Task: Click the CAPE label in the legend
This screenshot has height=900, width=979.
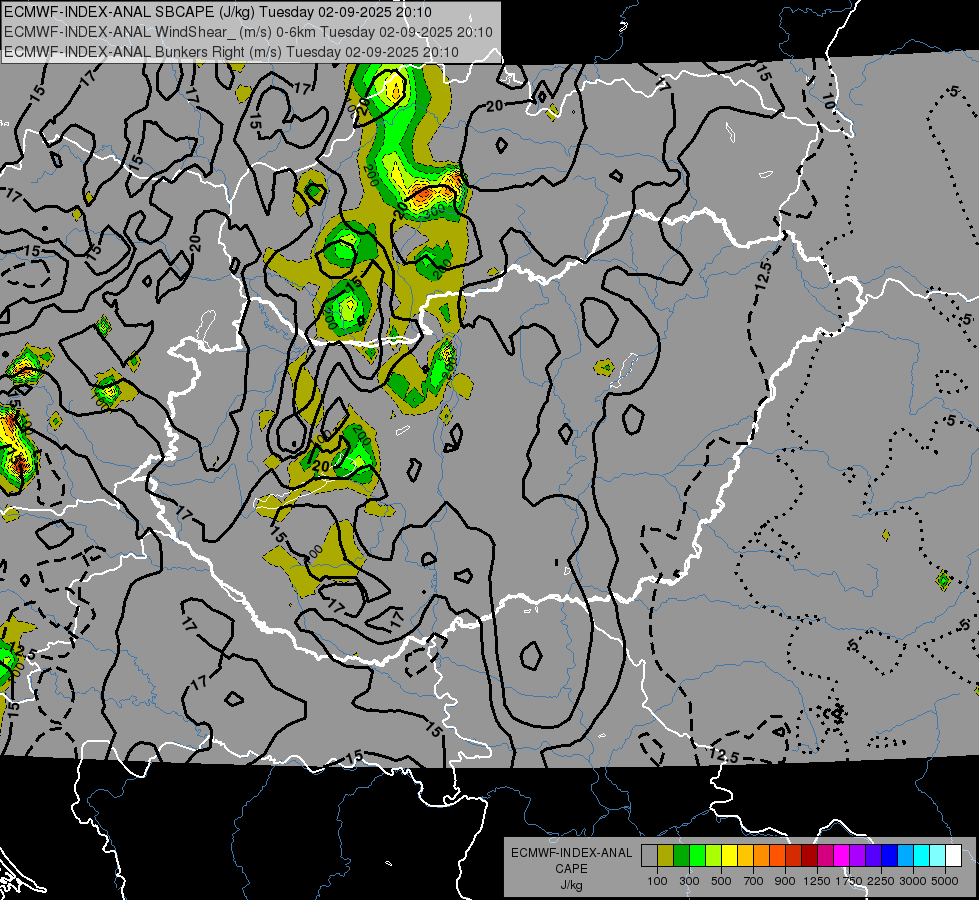Action: (x=571, y=869)
